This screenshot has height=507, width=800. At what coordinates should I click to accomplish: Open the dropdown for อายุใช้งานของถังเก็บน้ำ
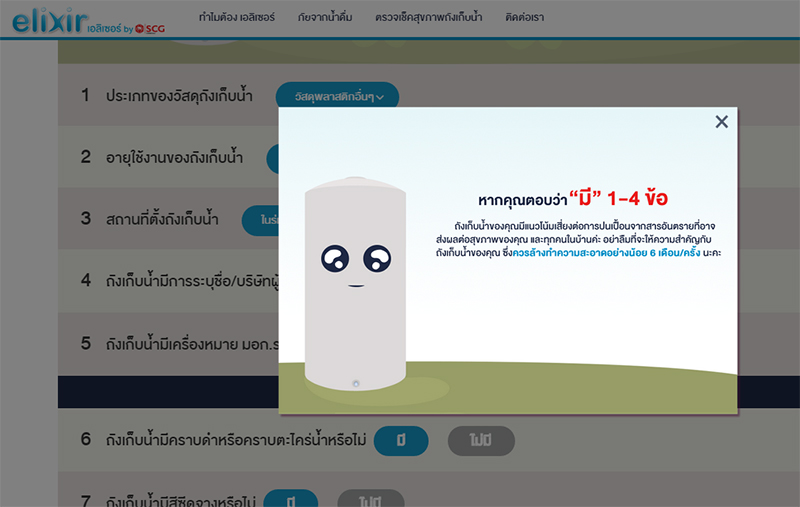click(x=273, y=158)
